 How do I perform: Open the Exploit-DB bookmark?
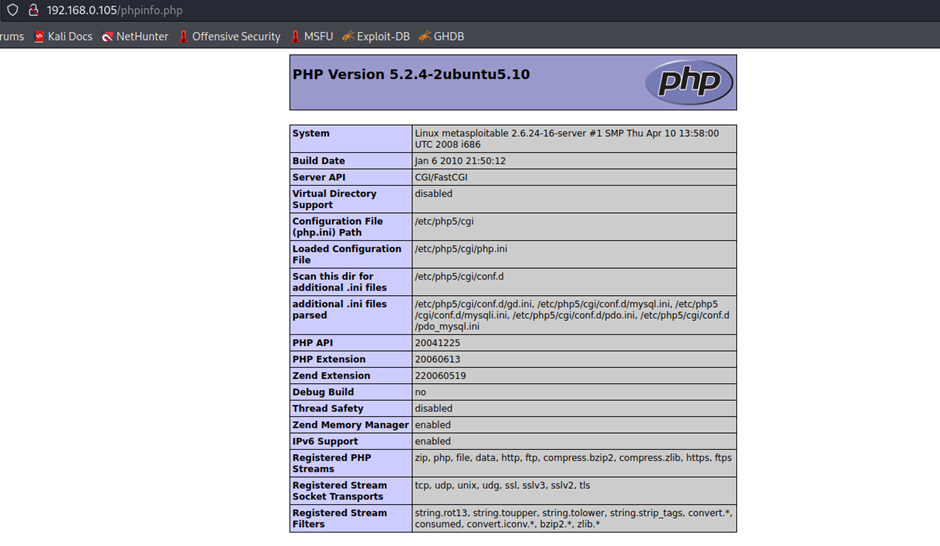tap(376, 37)
